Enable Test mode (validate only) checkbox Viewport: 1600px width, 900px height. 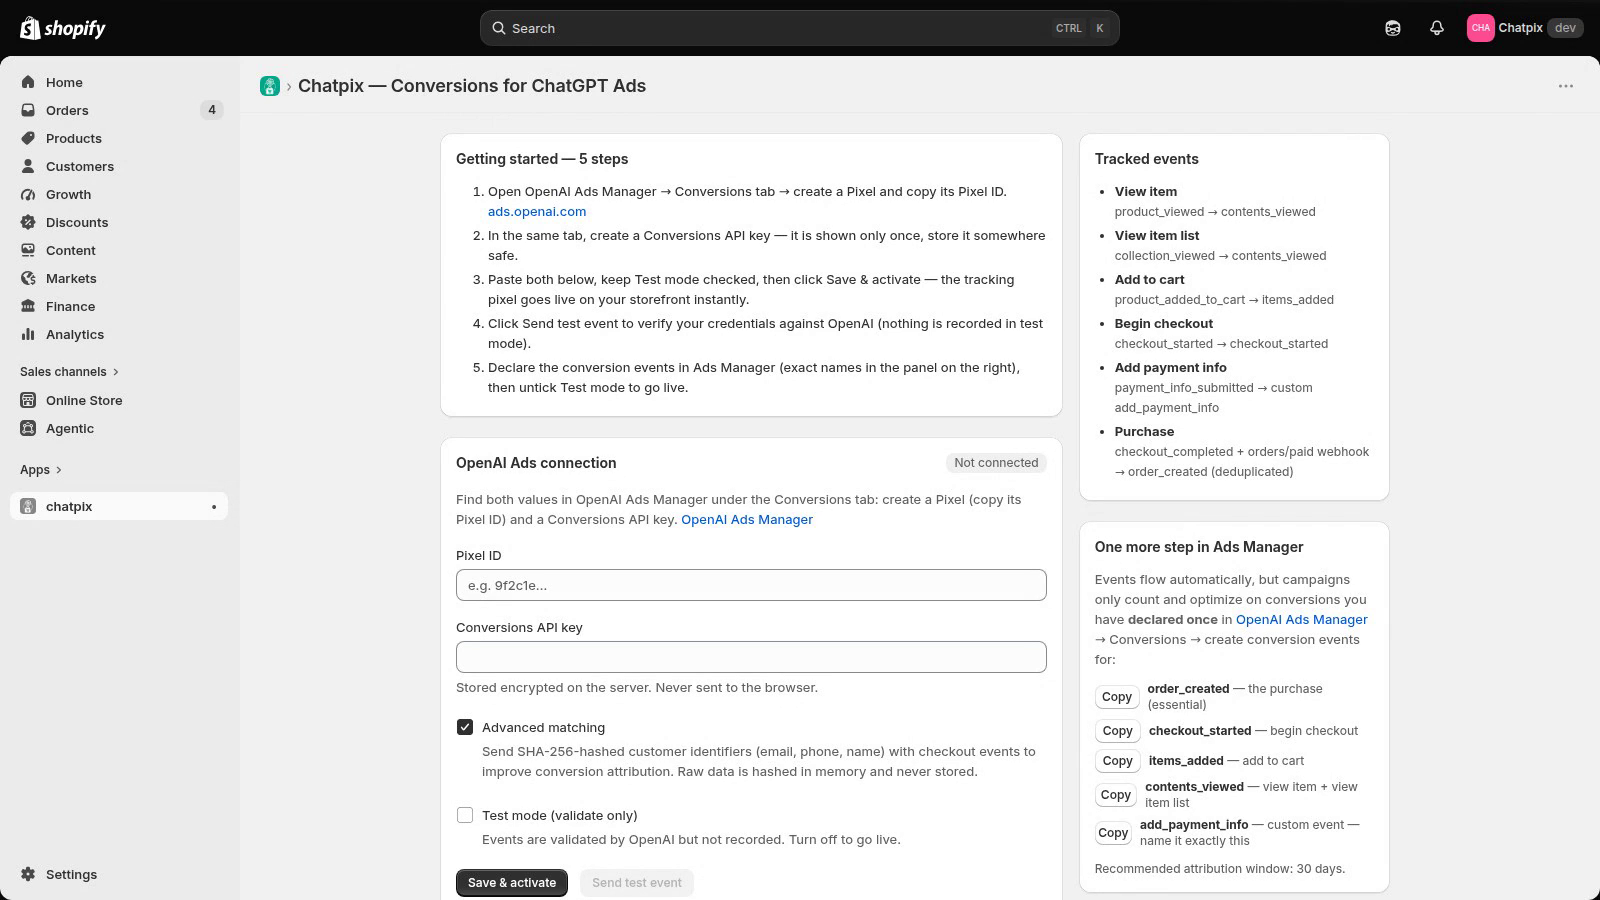(x=465, y=815)
